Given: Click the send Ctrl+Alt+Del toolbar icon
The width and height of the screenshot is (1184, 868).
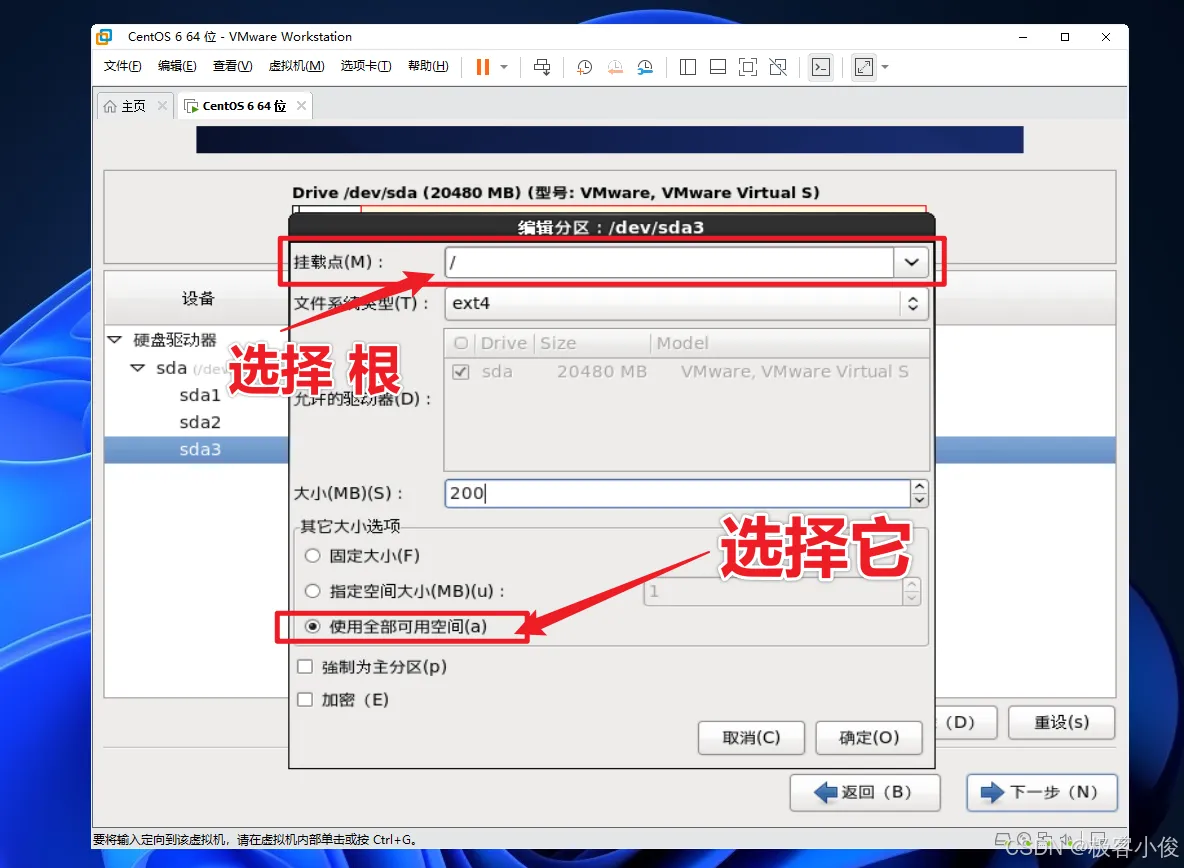Looking at the screenshot, I should pos(541,67).
